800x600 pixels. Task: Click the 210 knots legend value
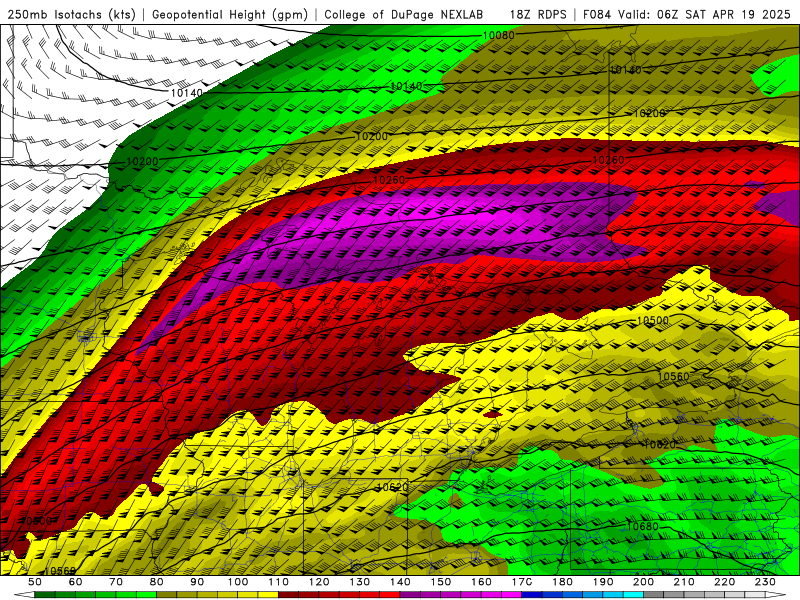pos(684,582)
